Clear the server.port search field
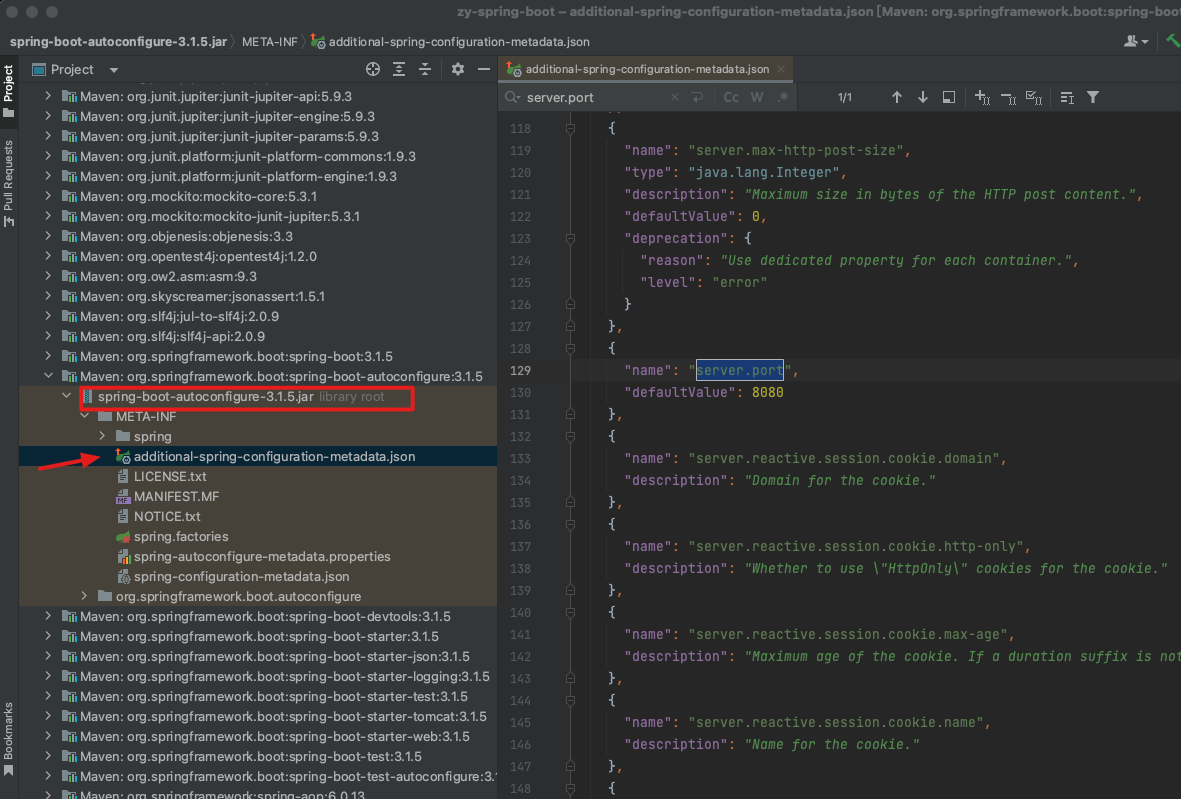 pos(675,97)
